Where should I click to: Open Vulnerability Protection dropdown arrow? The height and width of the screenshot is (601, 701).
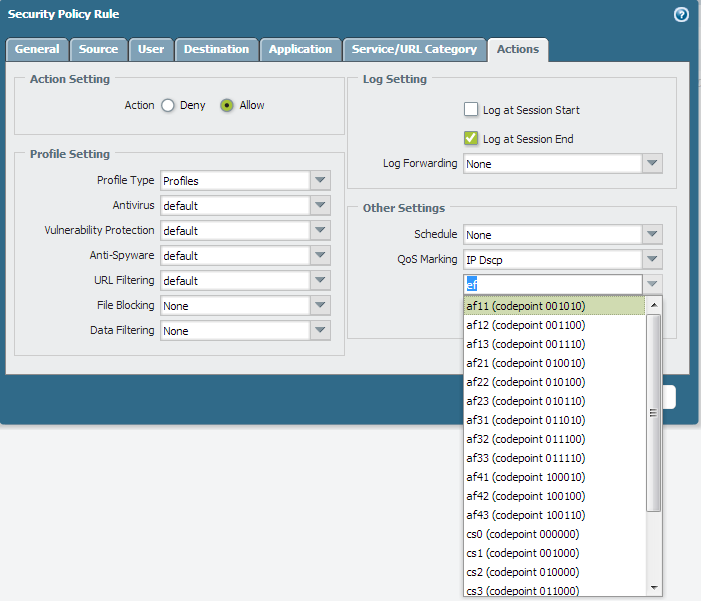(x=320, y=231)
